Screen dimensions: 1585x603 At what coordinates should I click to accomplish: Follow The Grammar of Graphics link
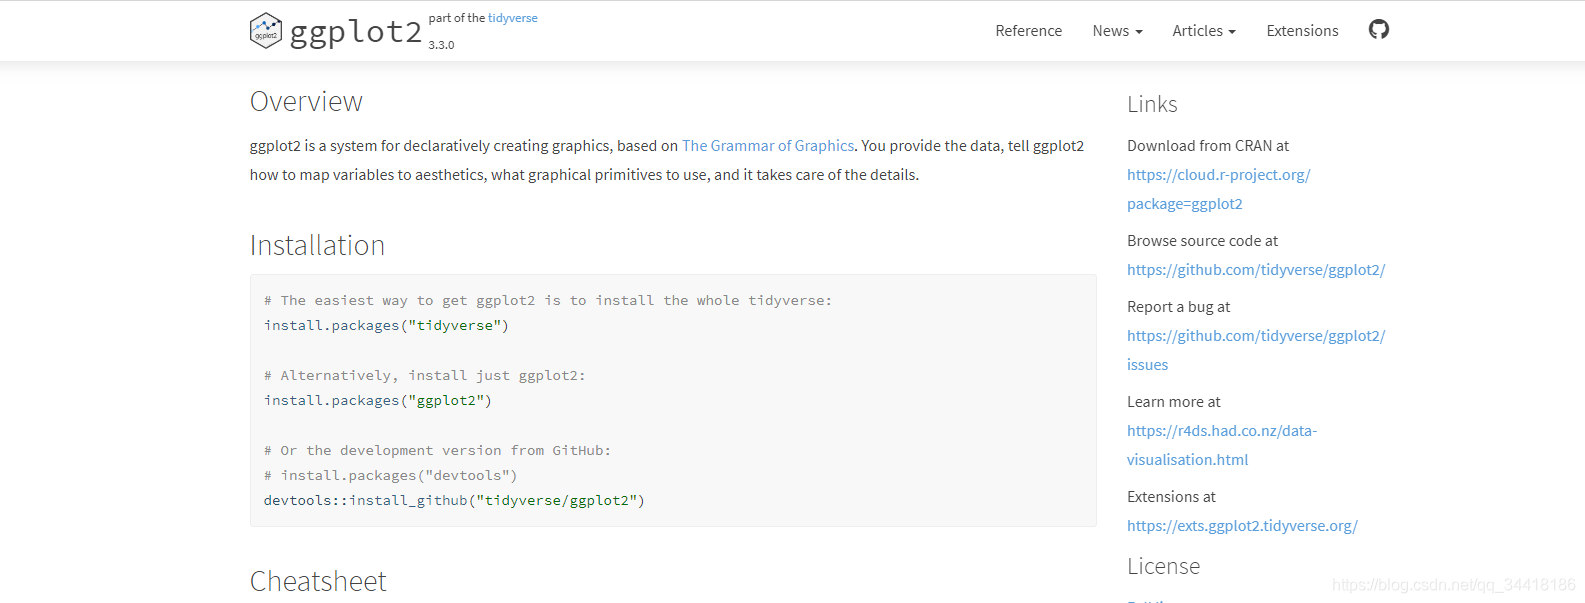coord(768,146)
